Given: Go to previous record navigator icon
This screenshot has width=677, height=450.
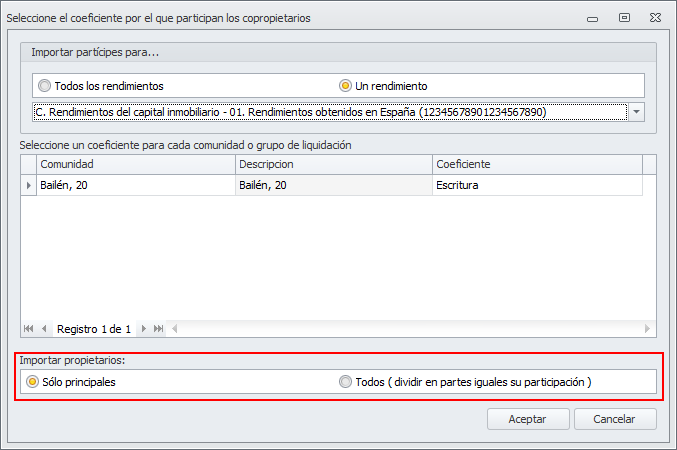Looking at the screenshot, I should (44, 329).
